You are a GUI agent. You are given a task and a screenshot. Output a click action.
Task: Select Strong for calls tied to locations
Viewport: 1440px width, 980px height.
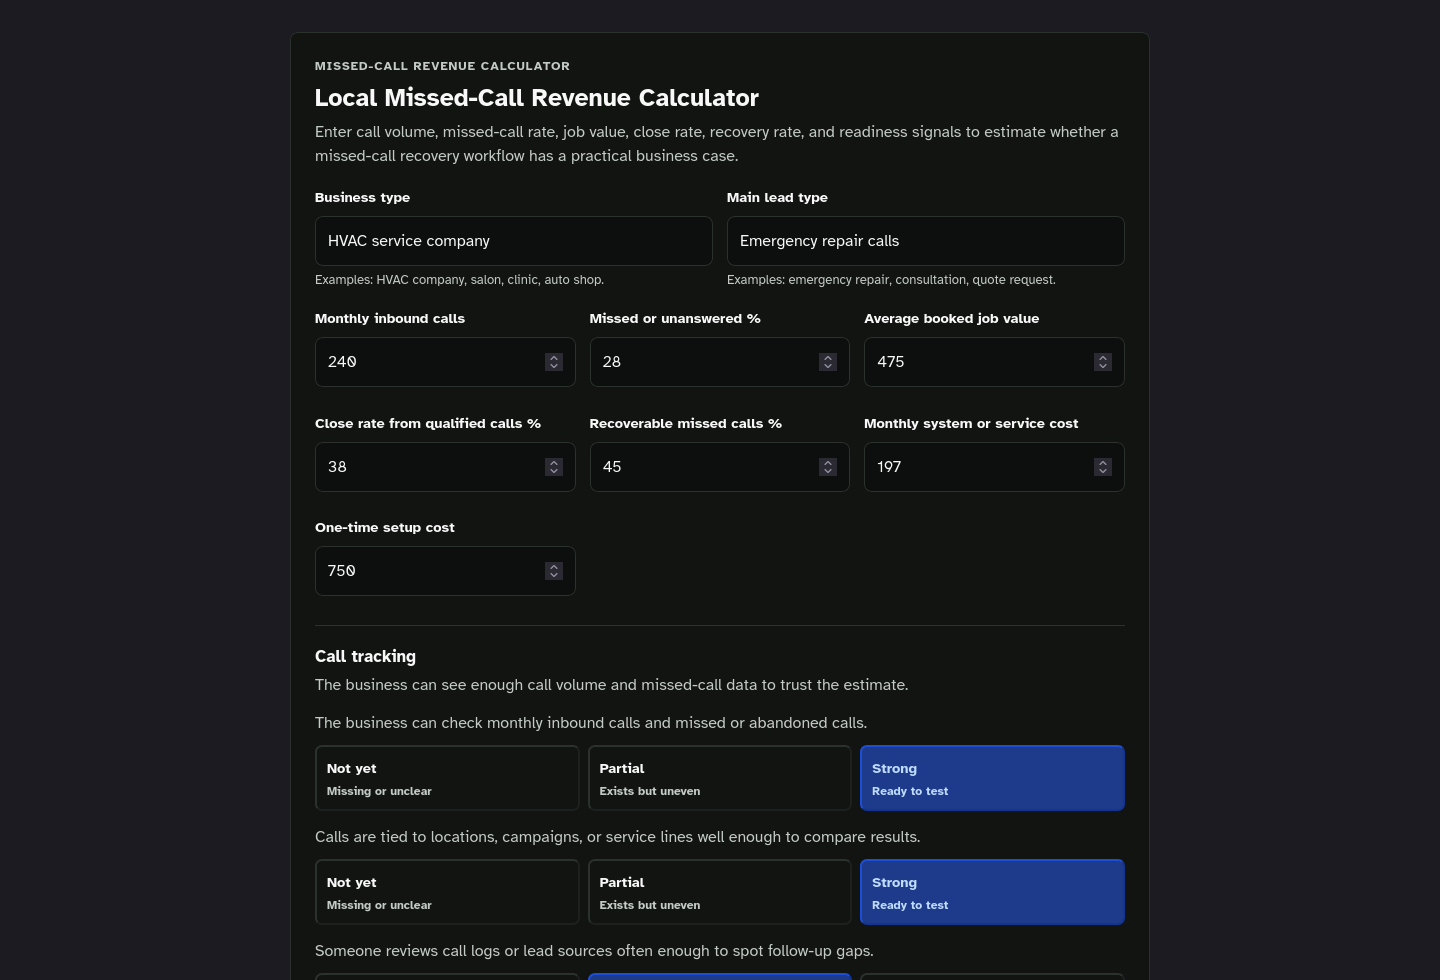992,892
